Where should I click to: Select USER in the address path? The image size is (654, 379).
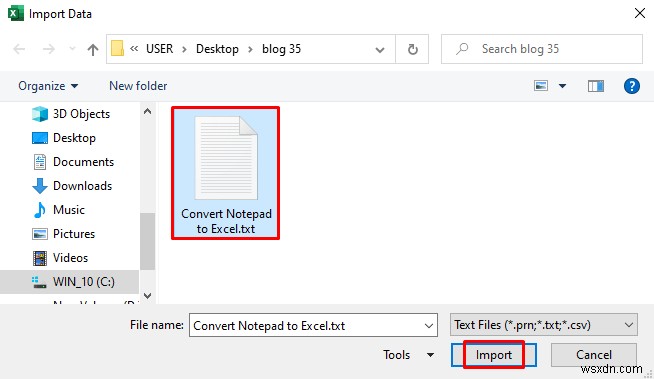tap(159, 49)
